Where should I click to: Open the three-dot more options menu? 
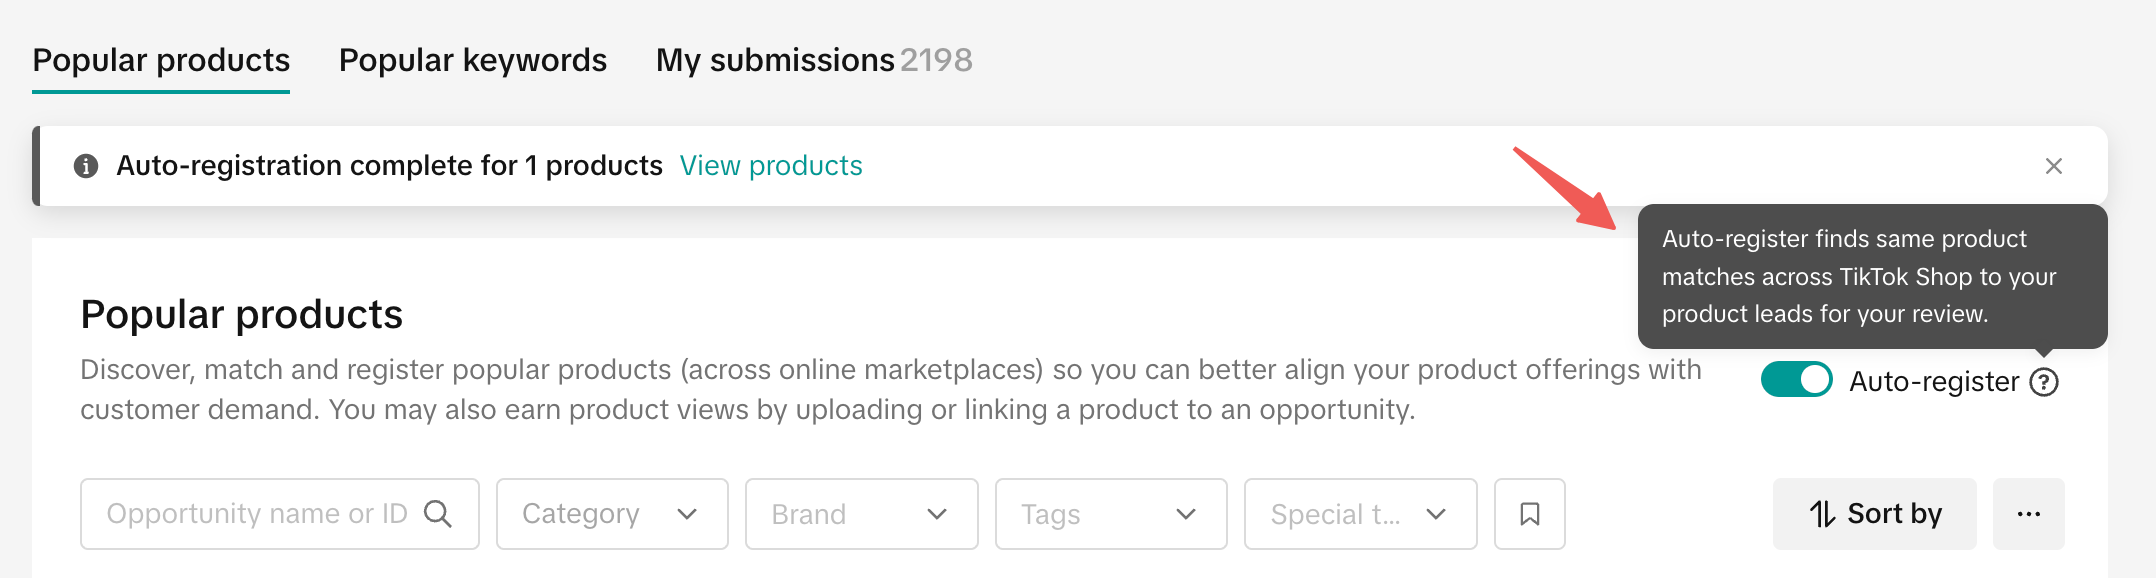pos(2028,514)
